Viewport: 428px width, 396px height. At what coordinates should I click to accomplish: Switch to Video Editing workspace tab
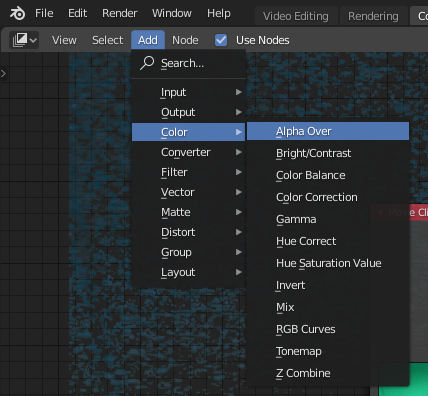[296, 16]
